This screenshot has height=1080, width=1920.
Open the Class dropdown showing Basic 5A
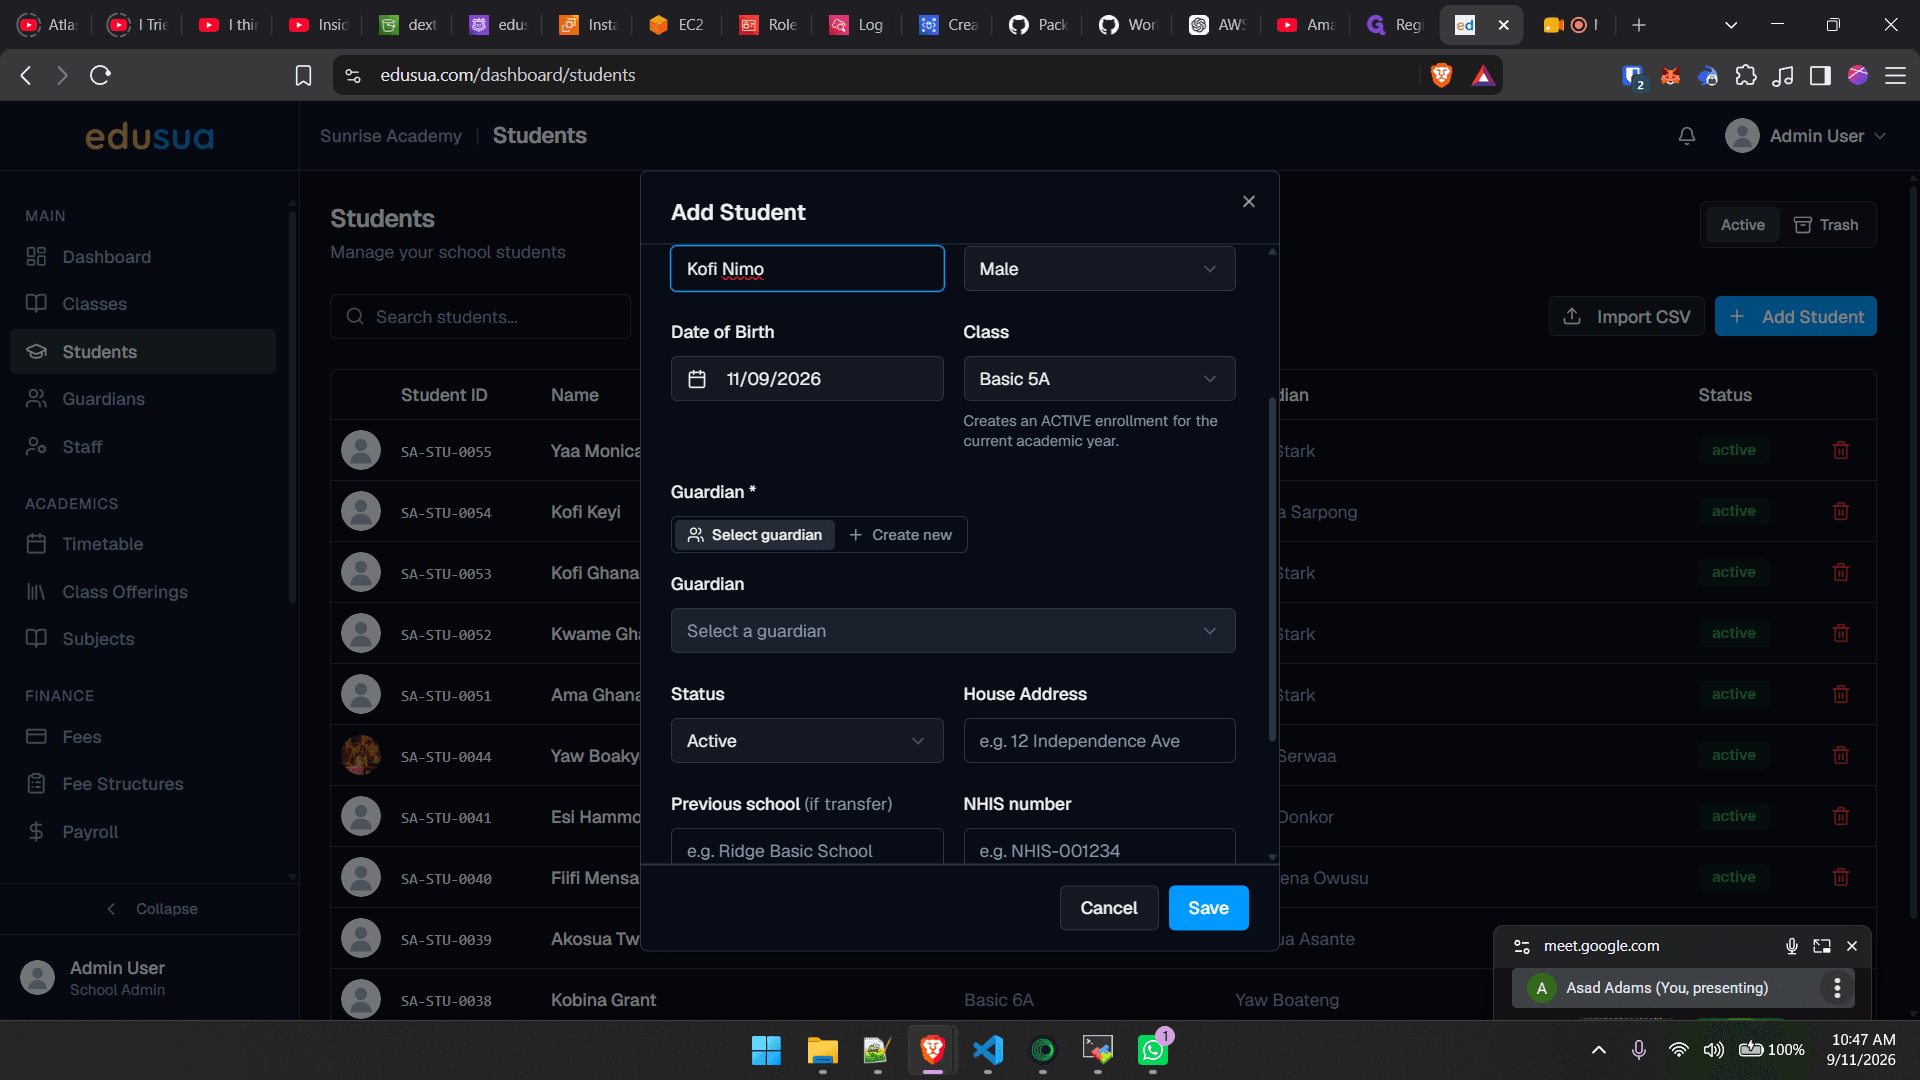tap(1099, 379)
